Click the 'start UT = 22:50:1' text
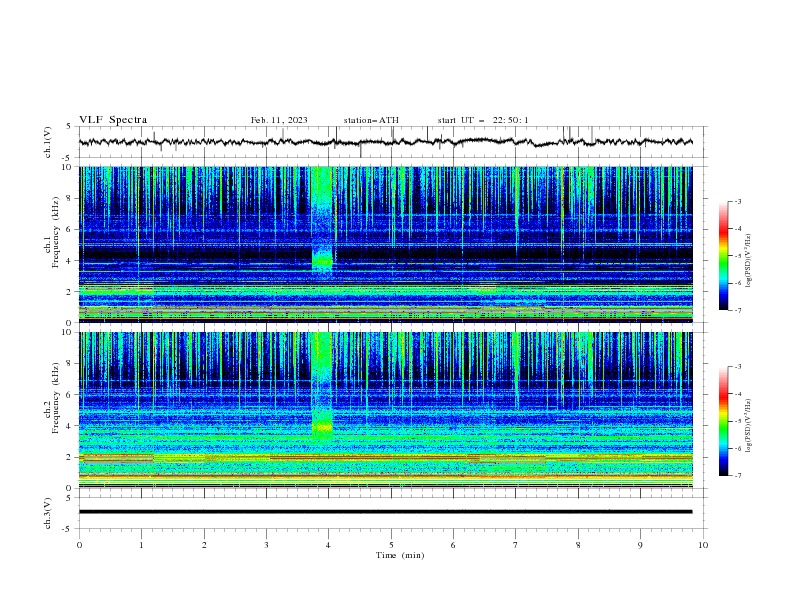 pyautogui.click(x=483, y=120)
